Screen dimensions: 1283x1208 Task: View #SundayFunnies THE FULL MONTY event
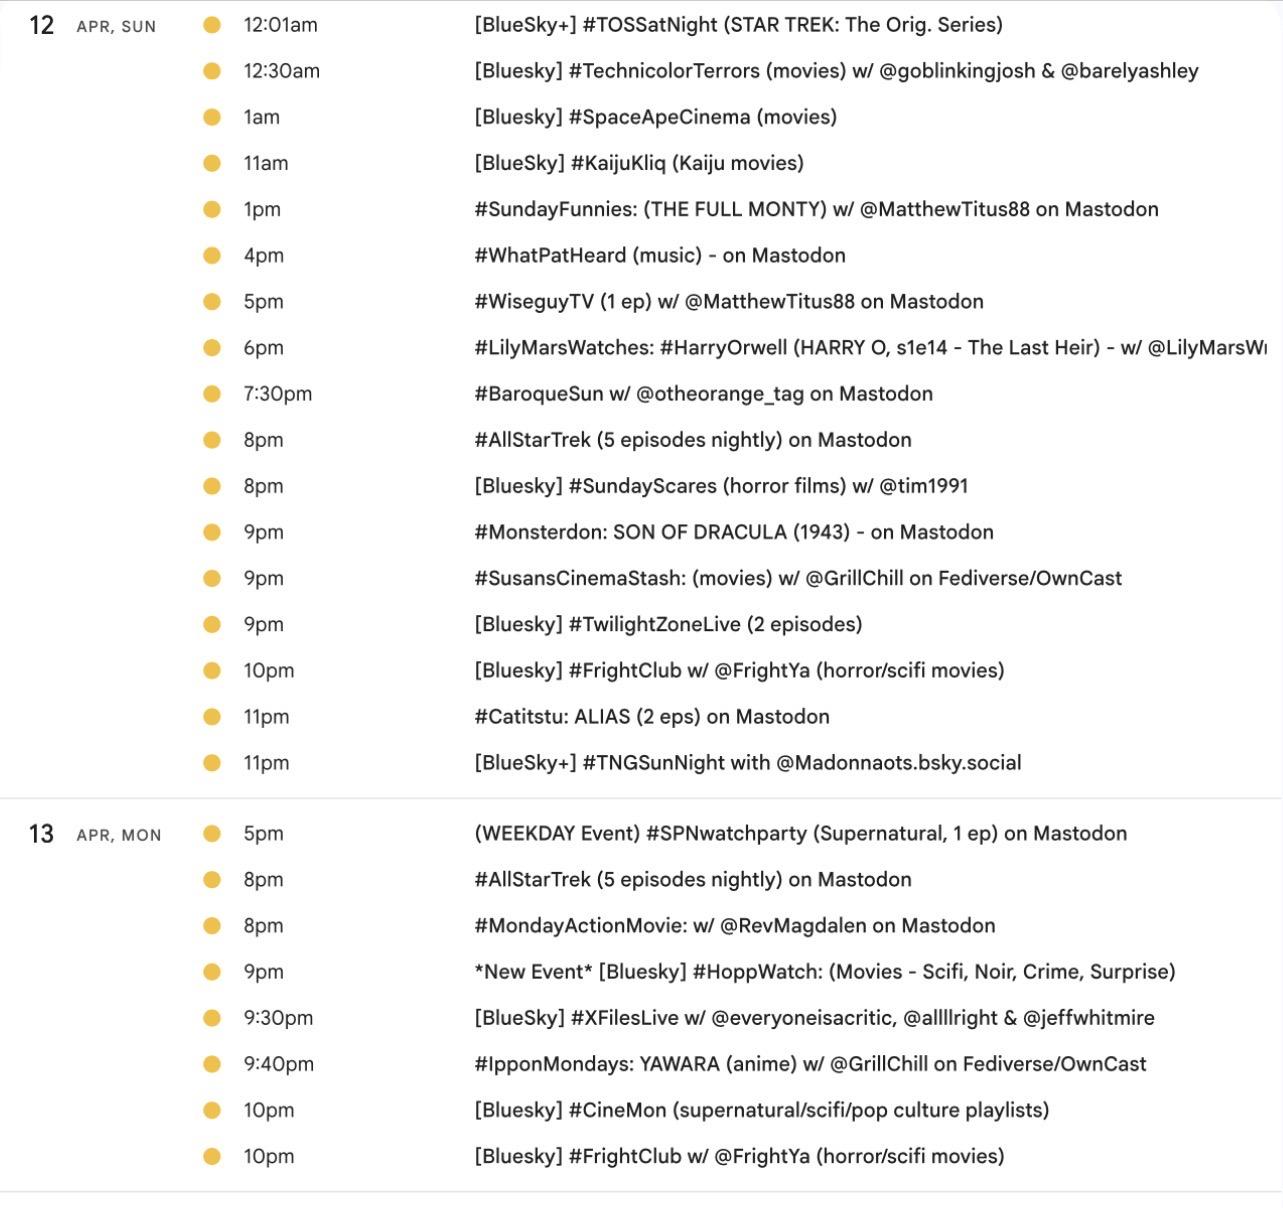[x=816, y=209]
